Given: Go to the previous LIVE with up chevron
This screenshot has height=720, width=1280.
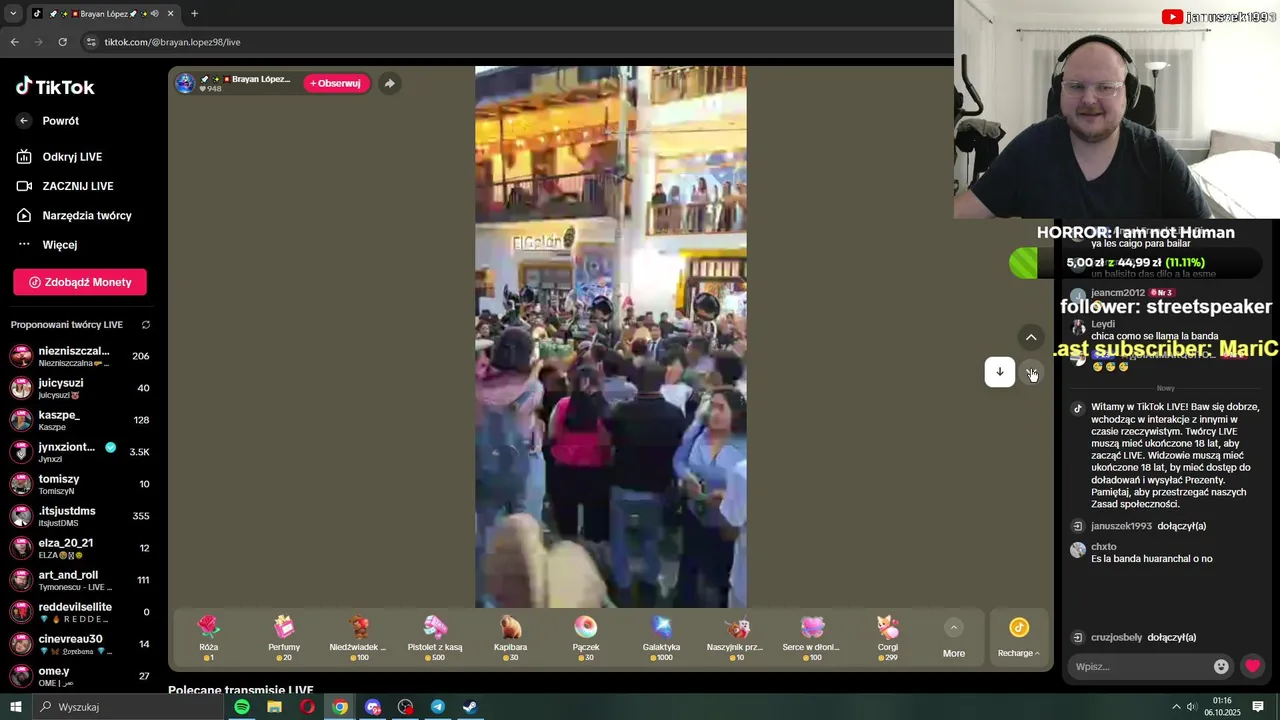Looking at the screenshot, I should [x=1031, y=337].
